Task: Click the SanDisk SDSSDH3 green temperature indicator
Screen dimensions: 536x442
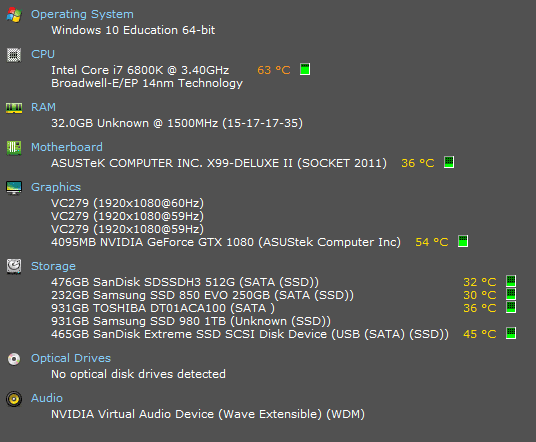Action: click(511, 281)
